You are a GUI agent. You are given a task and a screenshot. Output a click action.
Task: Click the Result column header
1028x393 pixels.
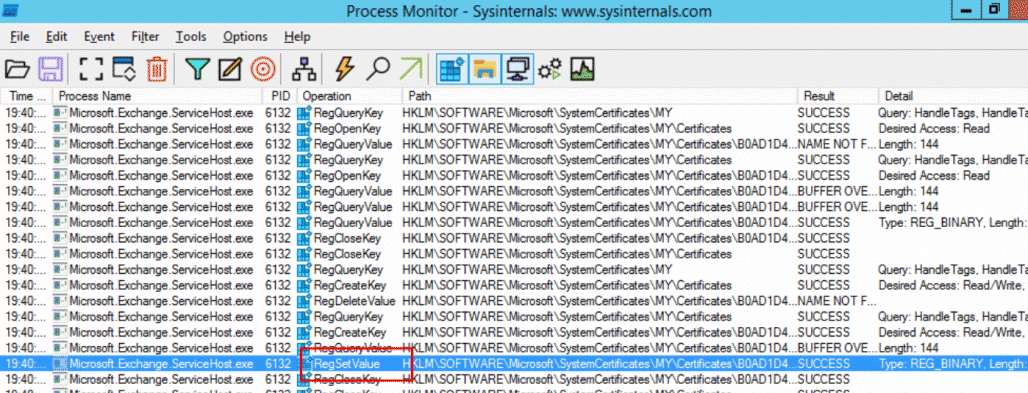pyautogui.click(x=838, y=96)
